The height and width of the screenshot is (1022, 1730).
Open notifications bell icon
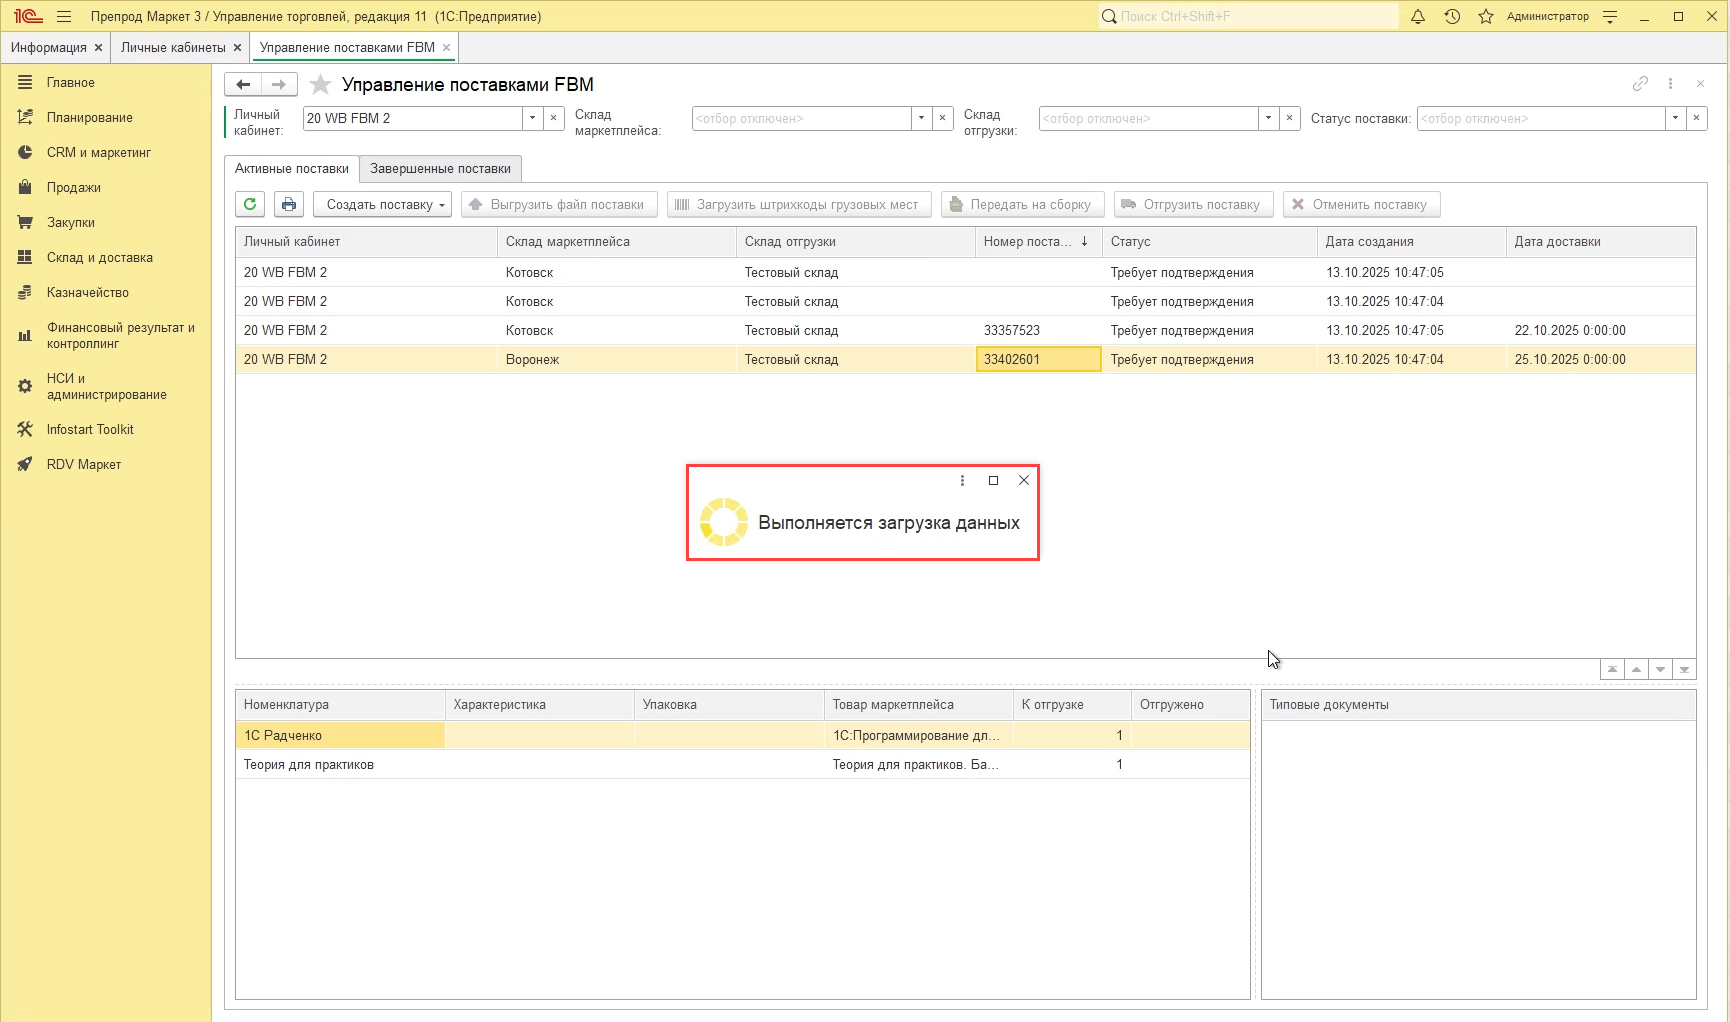pyautogui.click(x=1418, y=16)
